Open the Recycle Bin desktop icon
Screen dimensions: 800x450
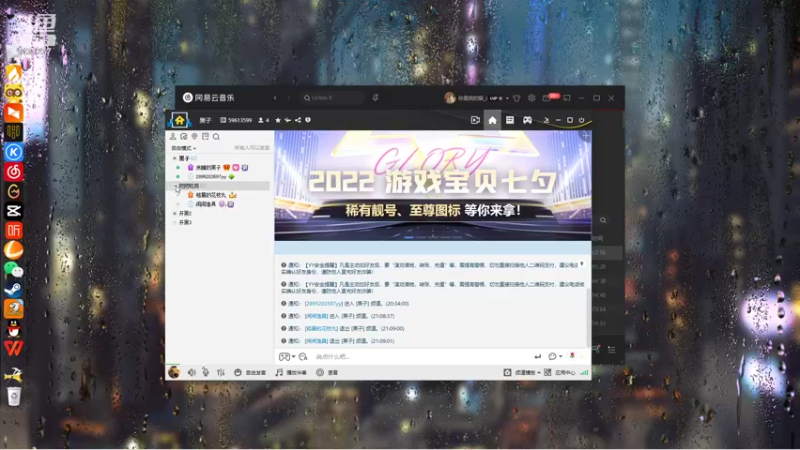[x=14, y=396]
